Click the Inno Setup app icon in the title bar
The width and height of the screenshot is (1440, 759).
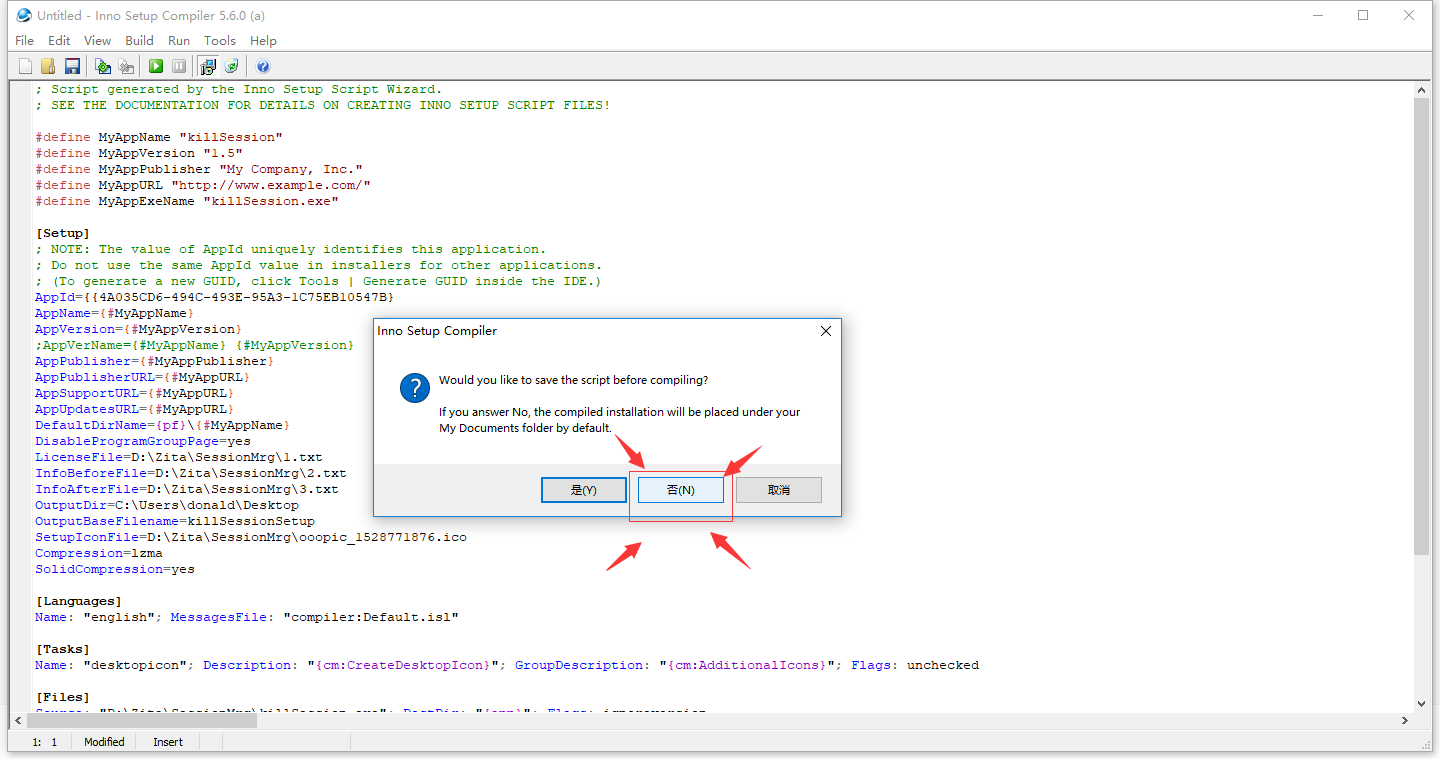(x=24, y=15)
